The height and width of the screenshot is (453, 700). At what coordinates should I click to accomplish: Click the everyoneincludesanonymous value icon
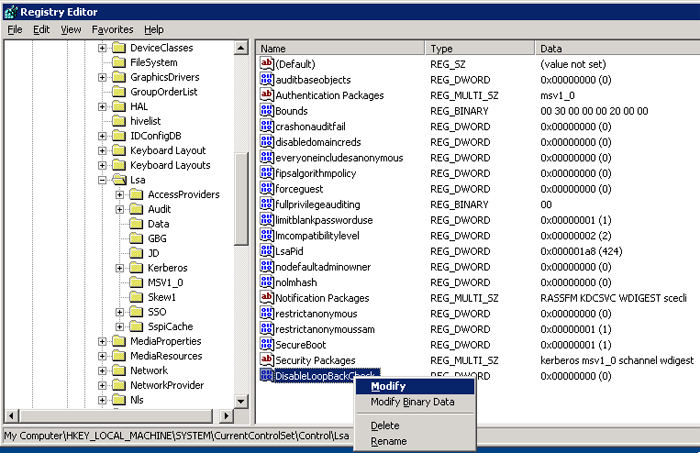click(267, 158)
